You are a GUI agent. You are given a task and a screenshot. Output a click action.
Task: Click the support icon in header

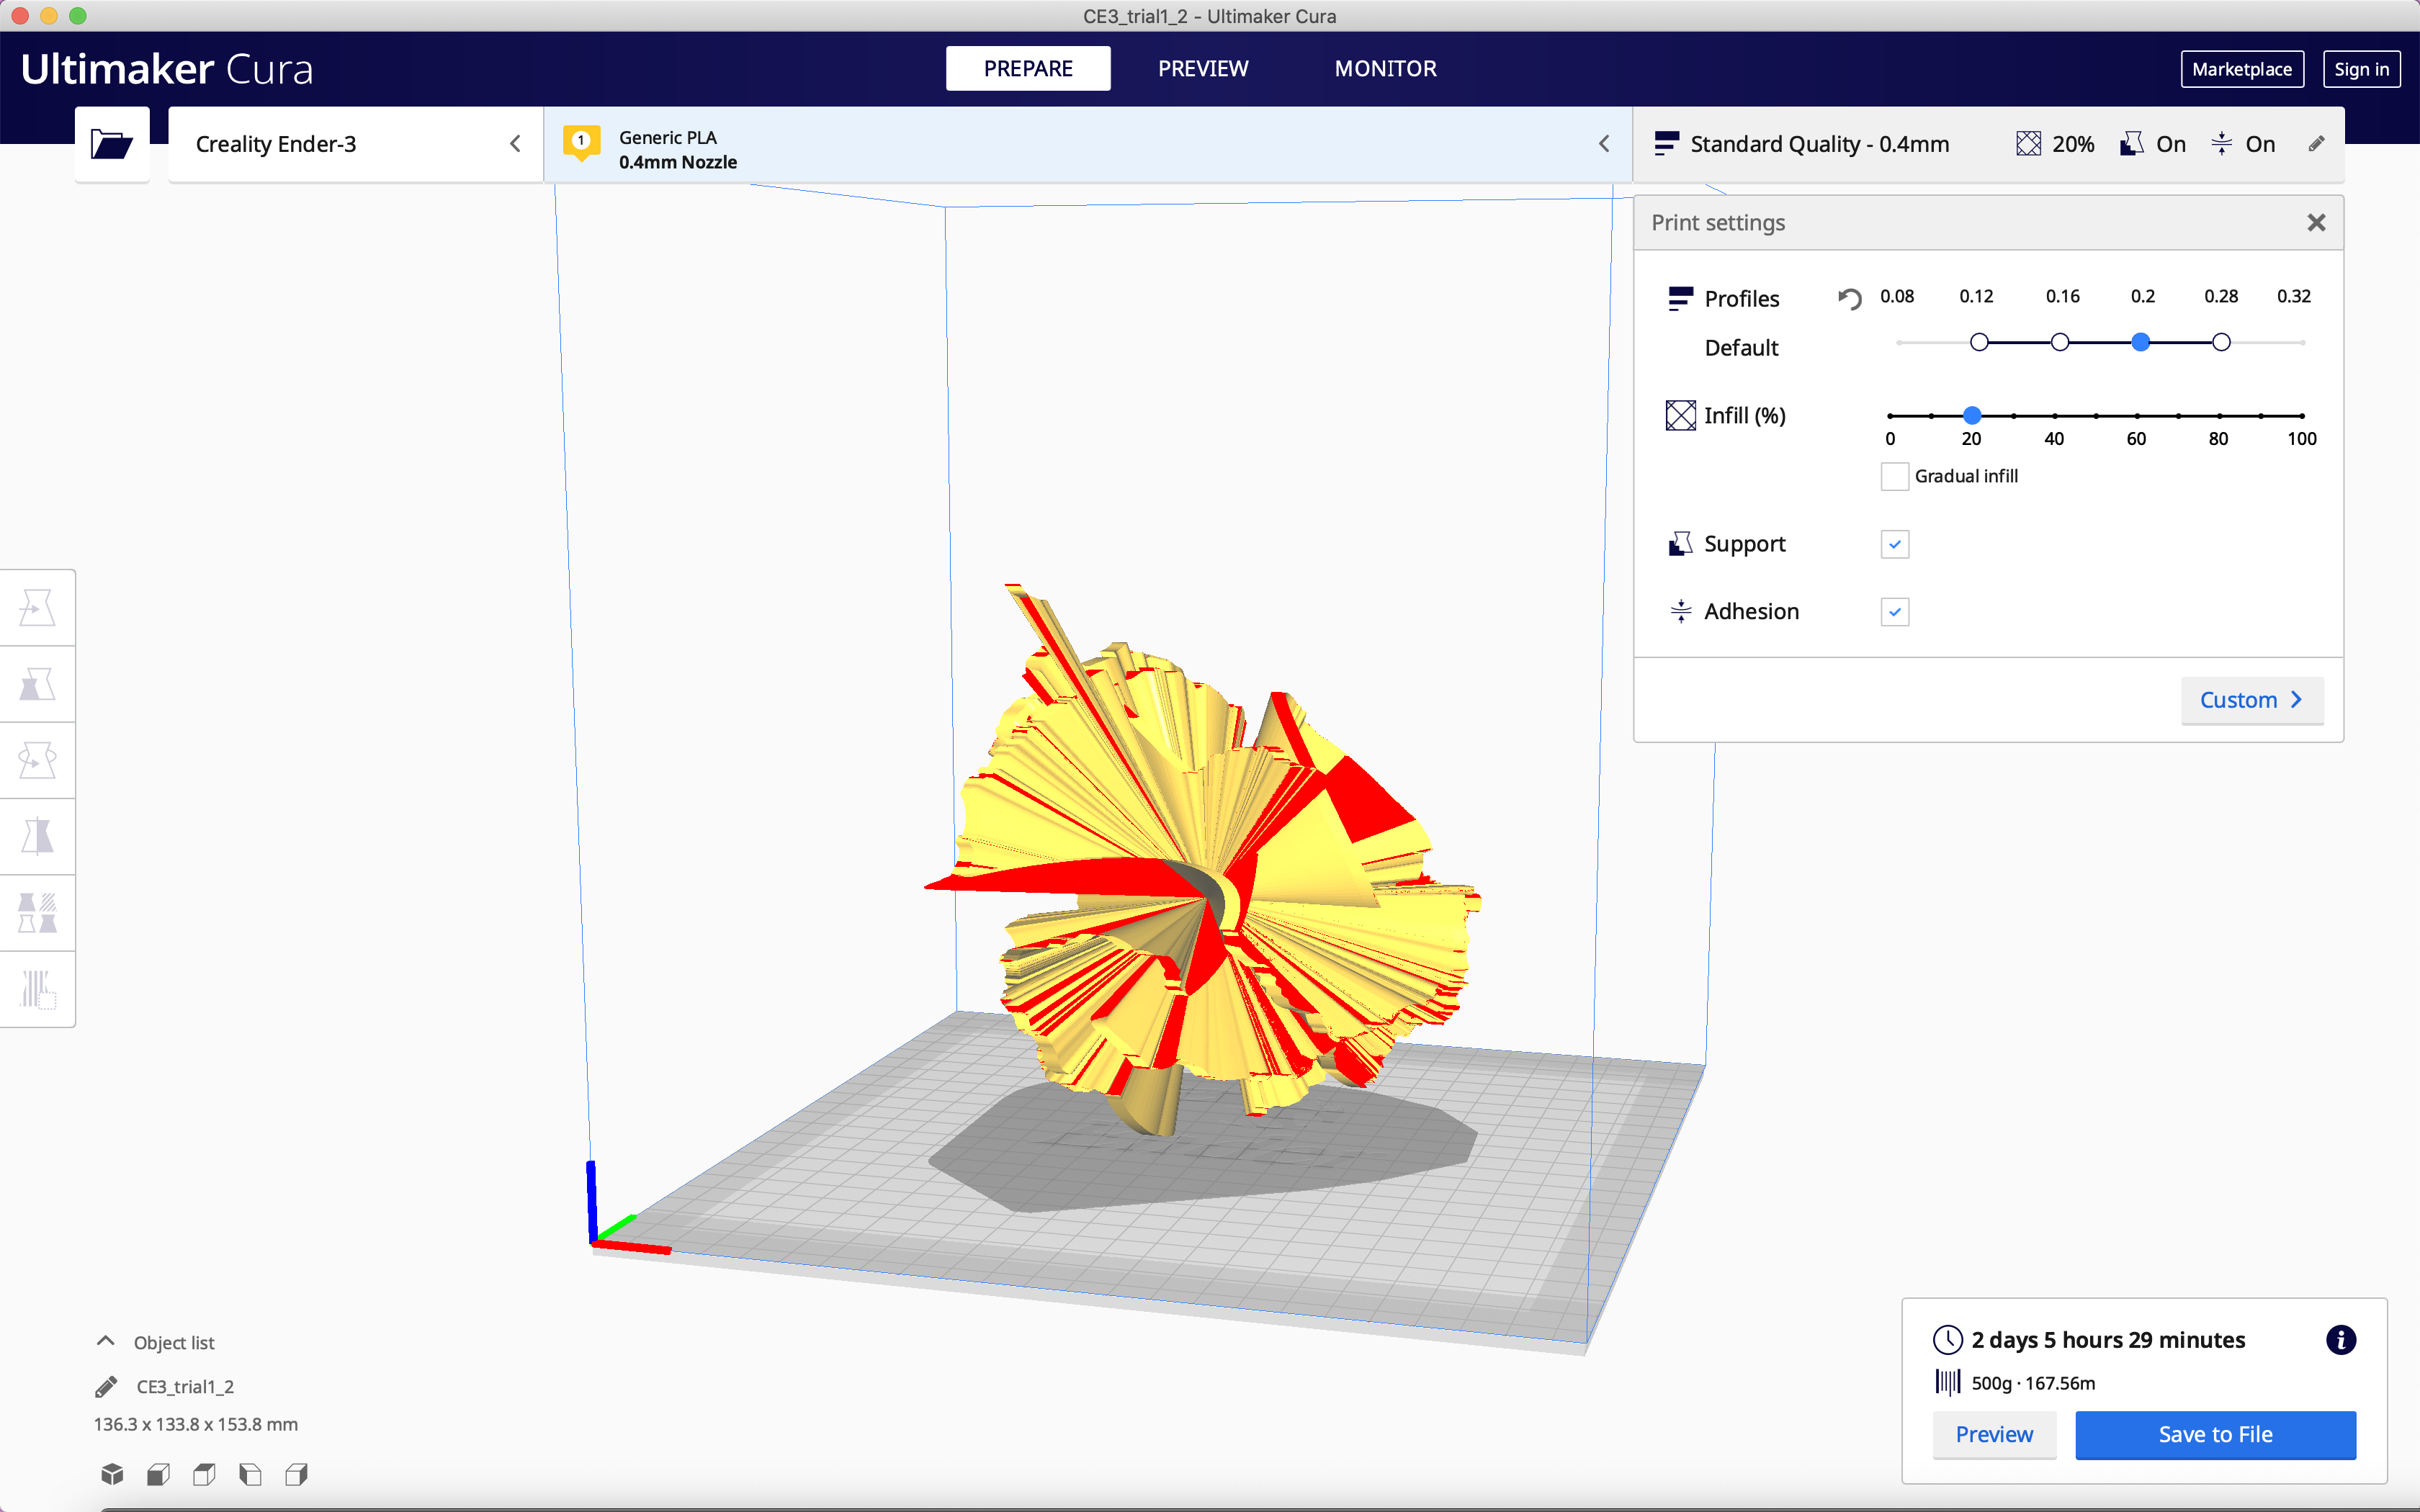2131,144
